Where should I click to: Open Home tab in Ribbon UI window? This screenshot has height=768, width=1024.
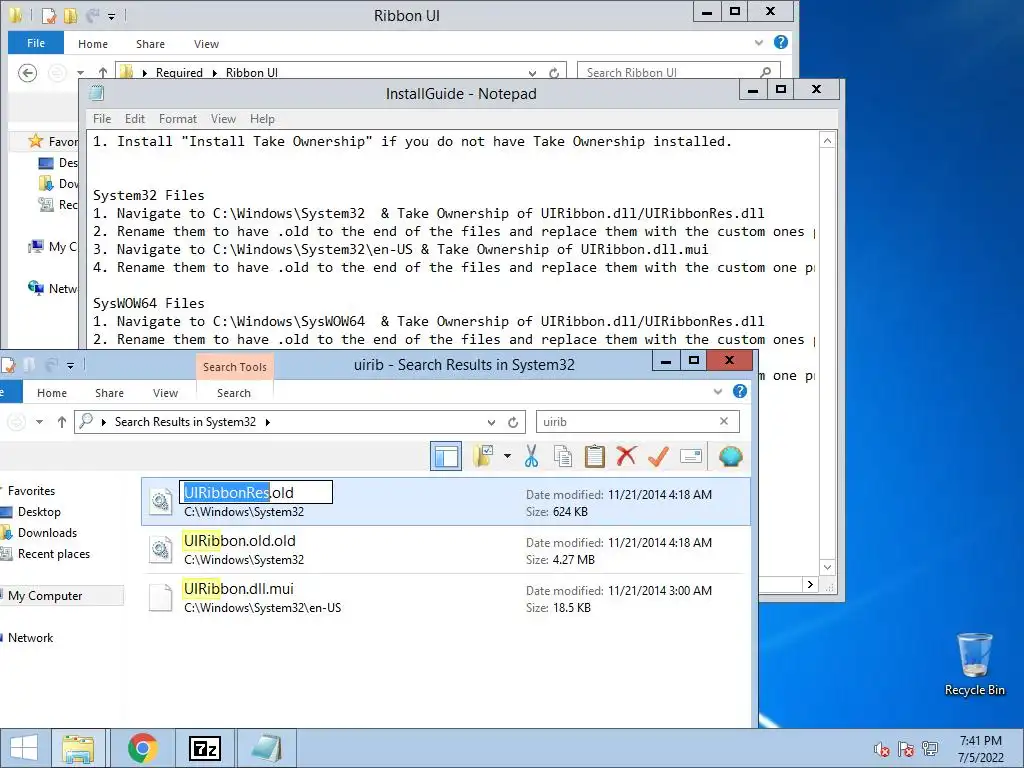coord(93,44)
